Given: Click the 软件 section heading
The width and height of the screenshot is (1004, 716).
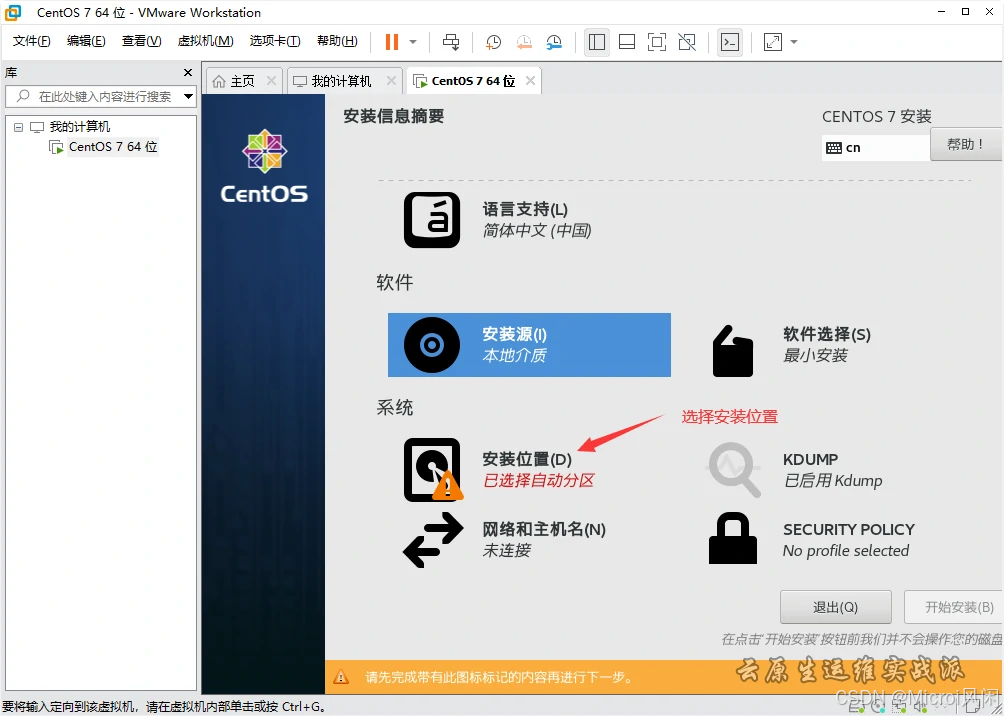Looking at the screenshot, I should coord(394,282).
